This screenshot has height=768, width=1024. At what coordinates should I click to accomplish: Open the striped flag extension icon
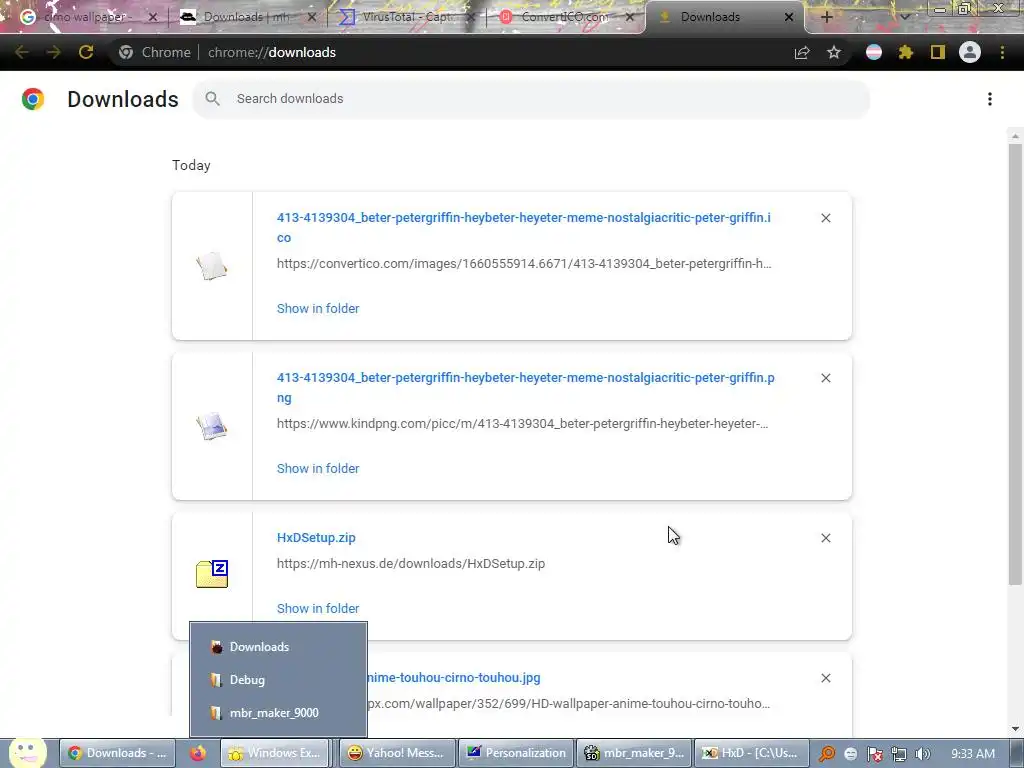pyautogui.click(x=874, y=52)
